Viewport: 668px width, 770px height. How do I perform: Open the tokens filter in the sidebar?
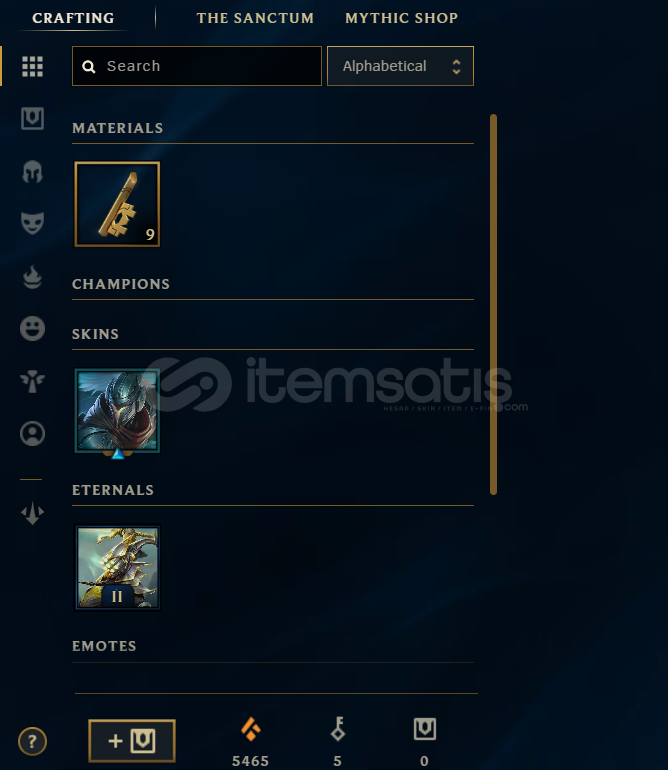32,513
